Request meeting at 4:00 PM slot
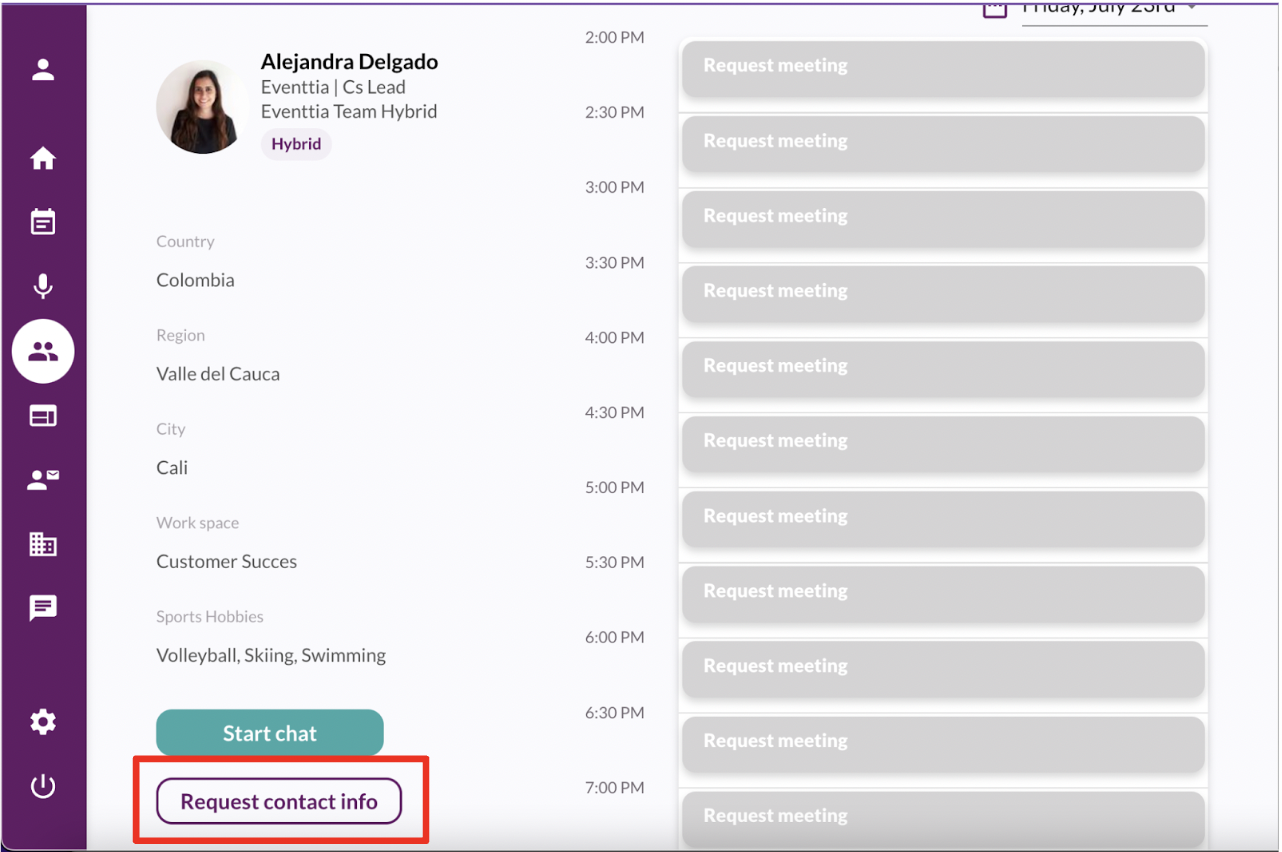 click(x=942, y=367)
